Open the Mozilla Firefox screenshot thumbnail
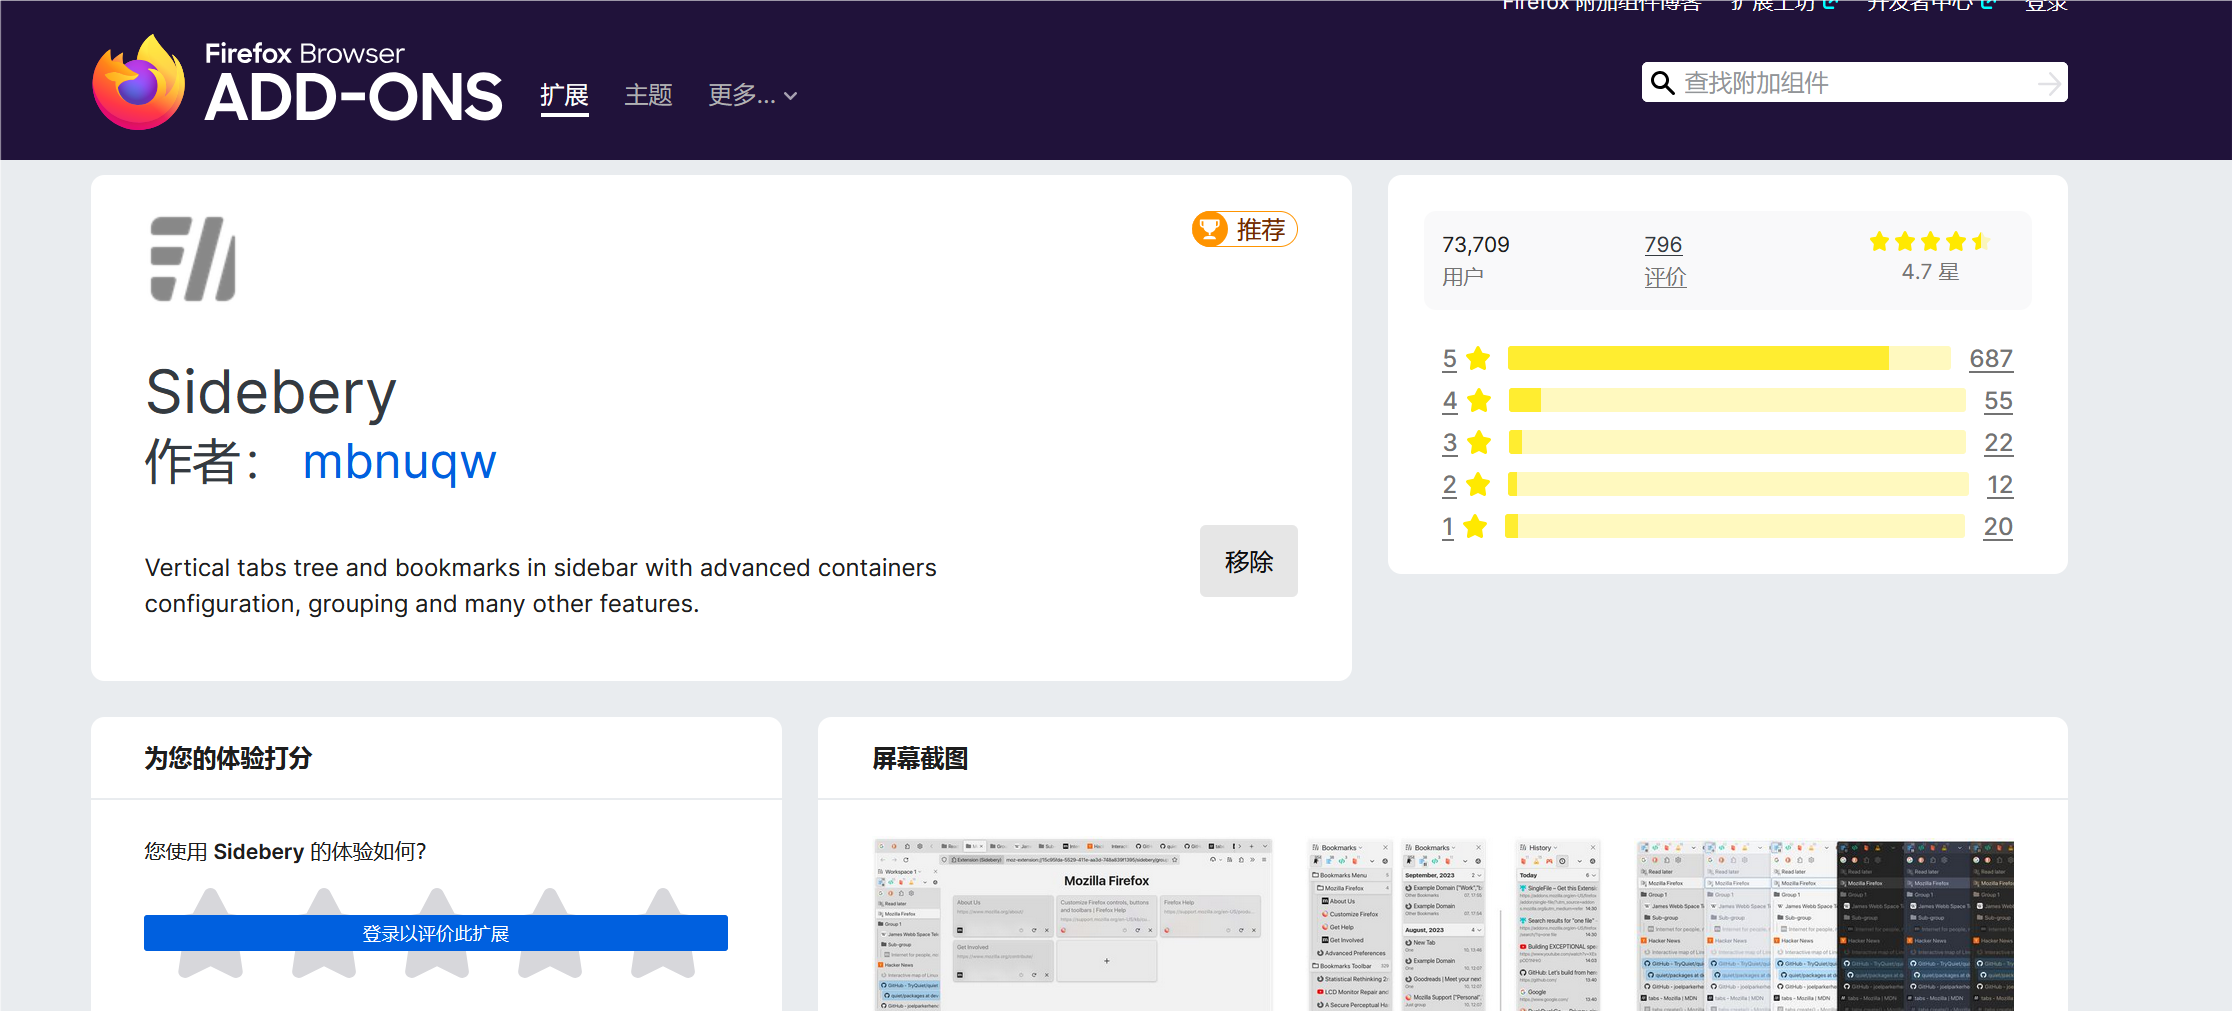Screen dimensions: 2232x1011 click(x=1073, y=925)
